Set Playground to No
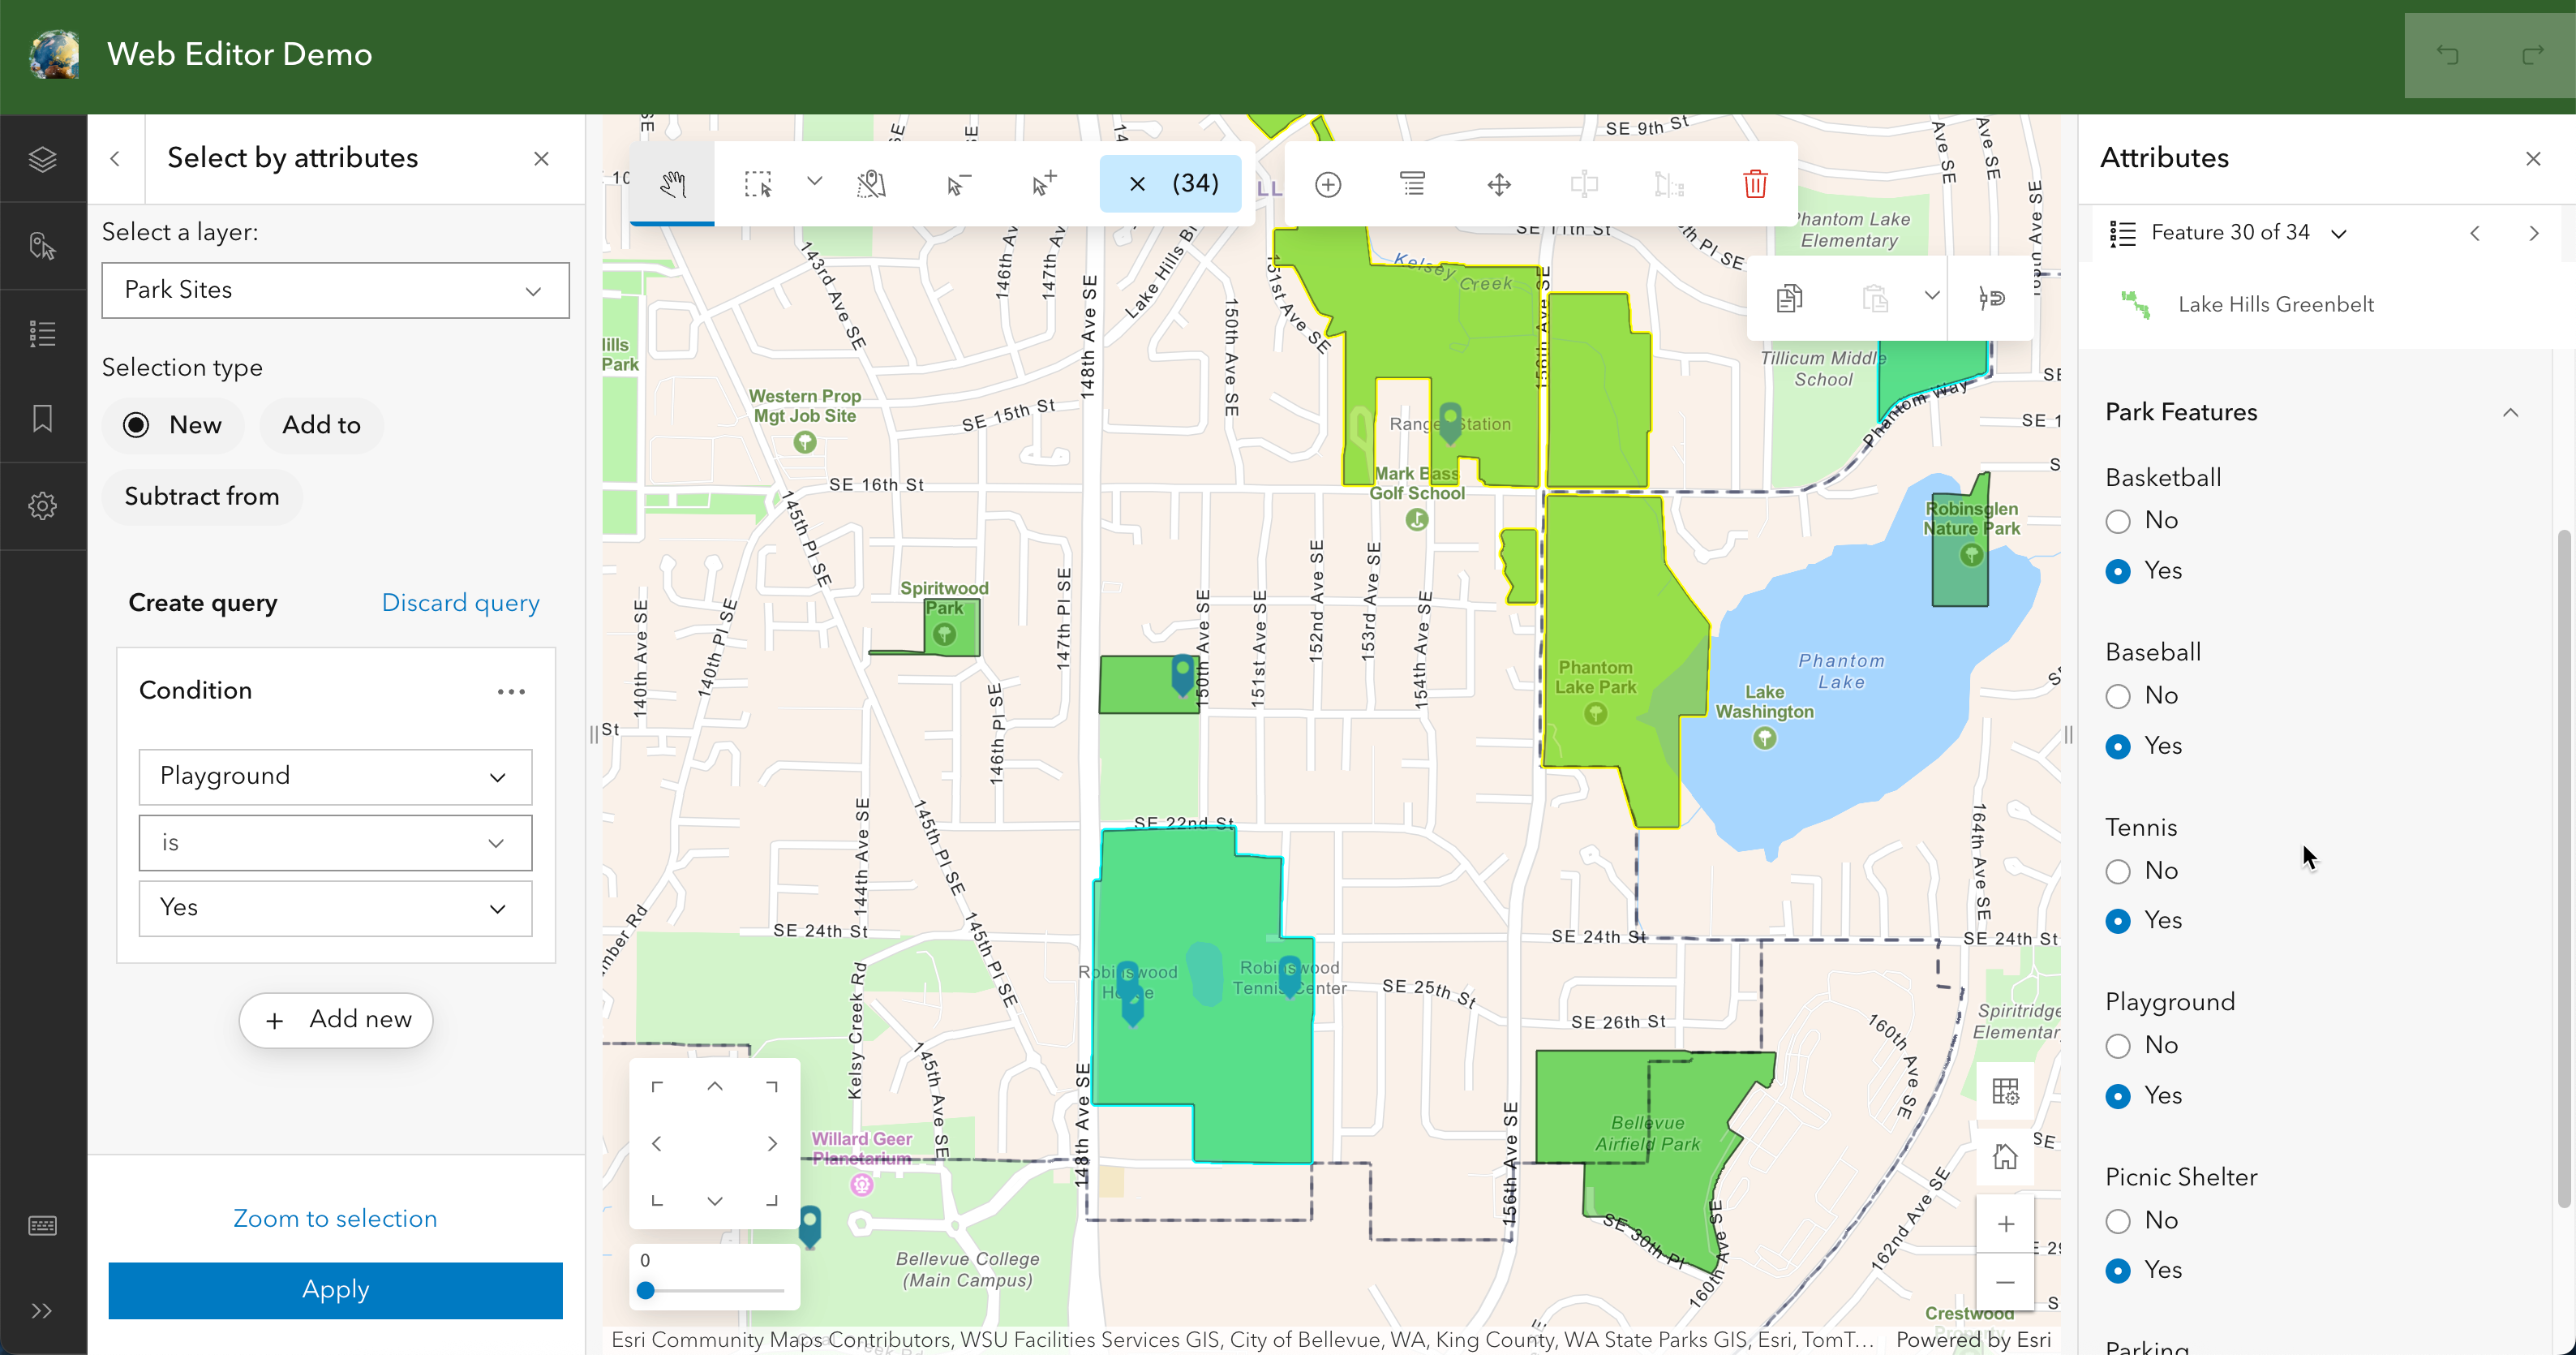The height and width of the screenshot is (1355, 2576). coord(2117,1046)
